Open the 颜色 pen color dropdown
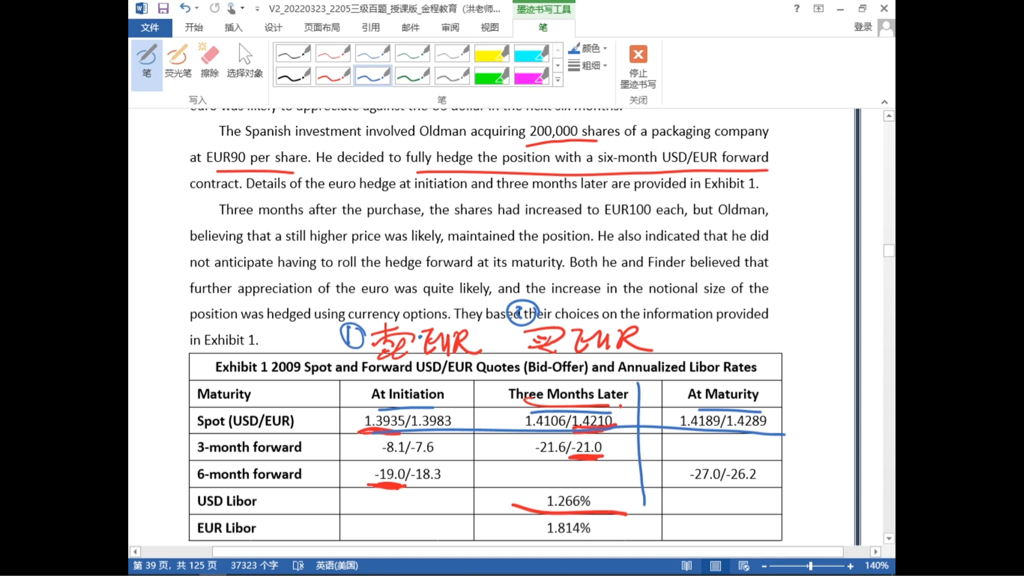 click(x=588, y=48)
